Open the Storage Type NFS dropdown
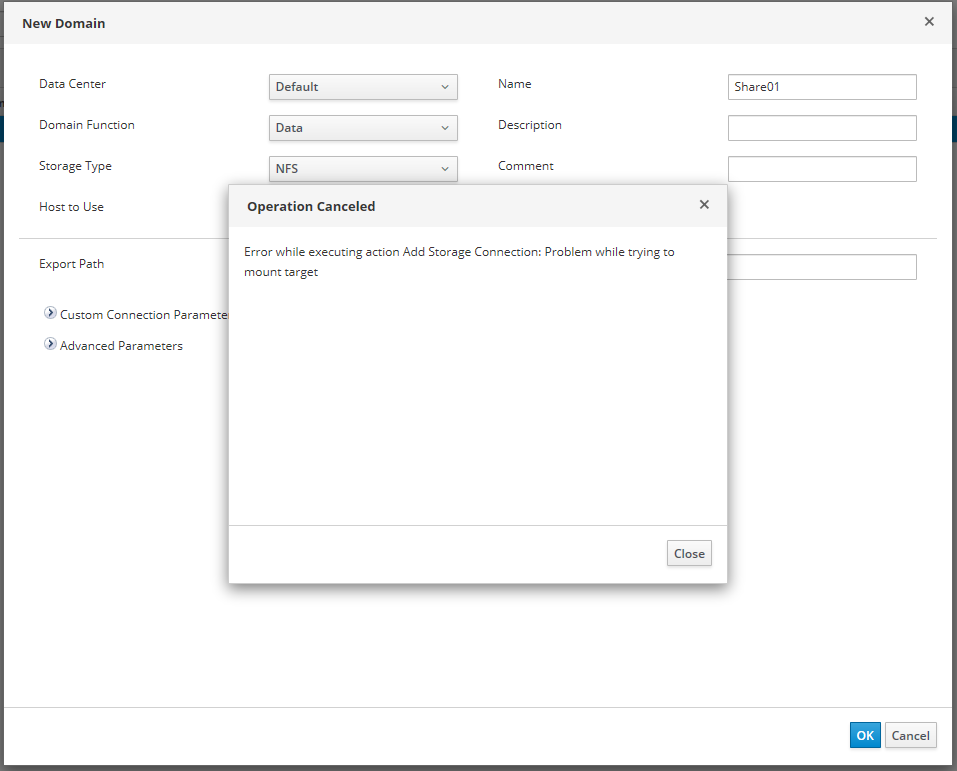957x771 pixels. (363, 169)
